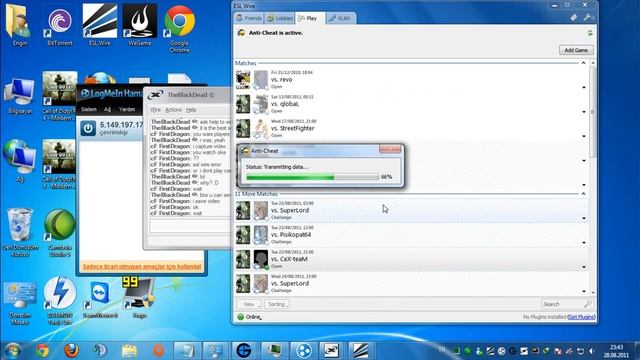Select the Camtasia Studio 6 shortcut

click(60, 232)
